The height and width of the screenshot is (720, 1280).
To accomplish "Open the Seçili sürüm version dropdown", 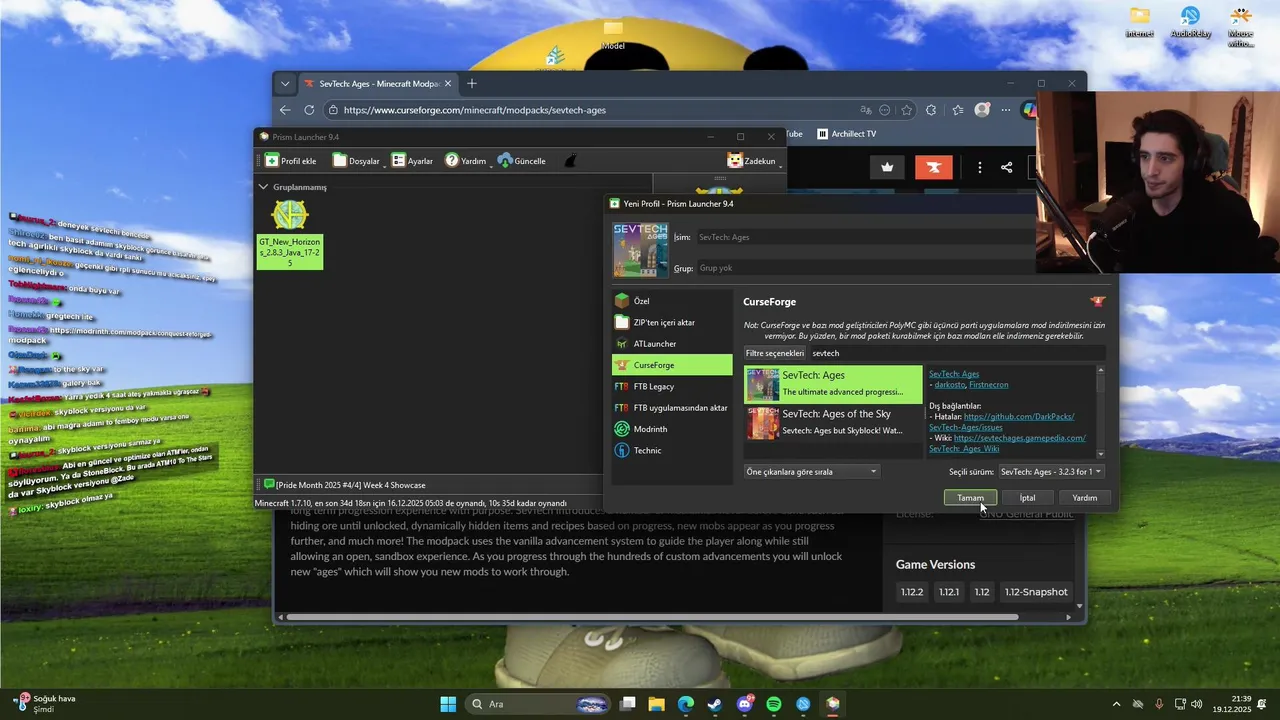I will click(1050, 472).
